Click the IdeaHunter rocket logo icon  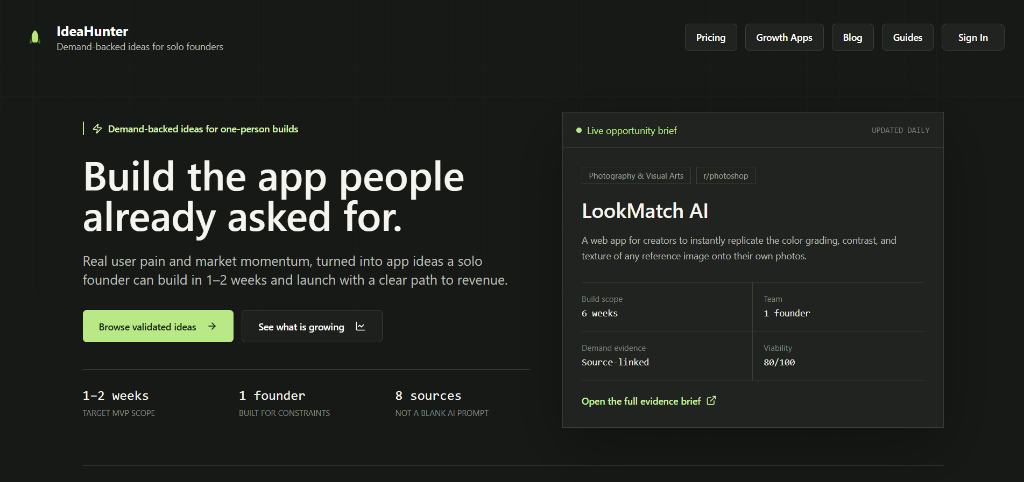(35, 37)
